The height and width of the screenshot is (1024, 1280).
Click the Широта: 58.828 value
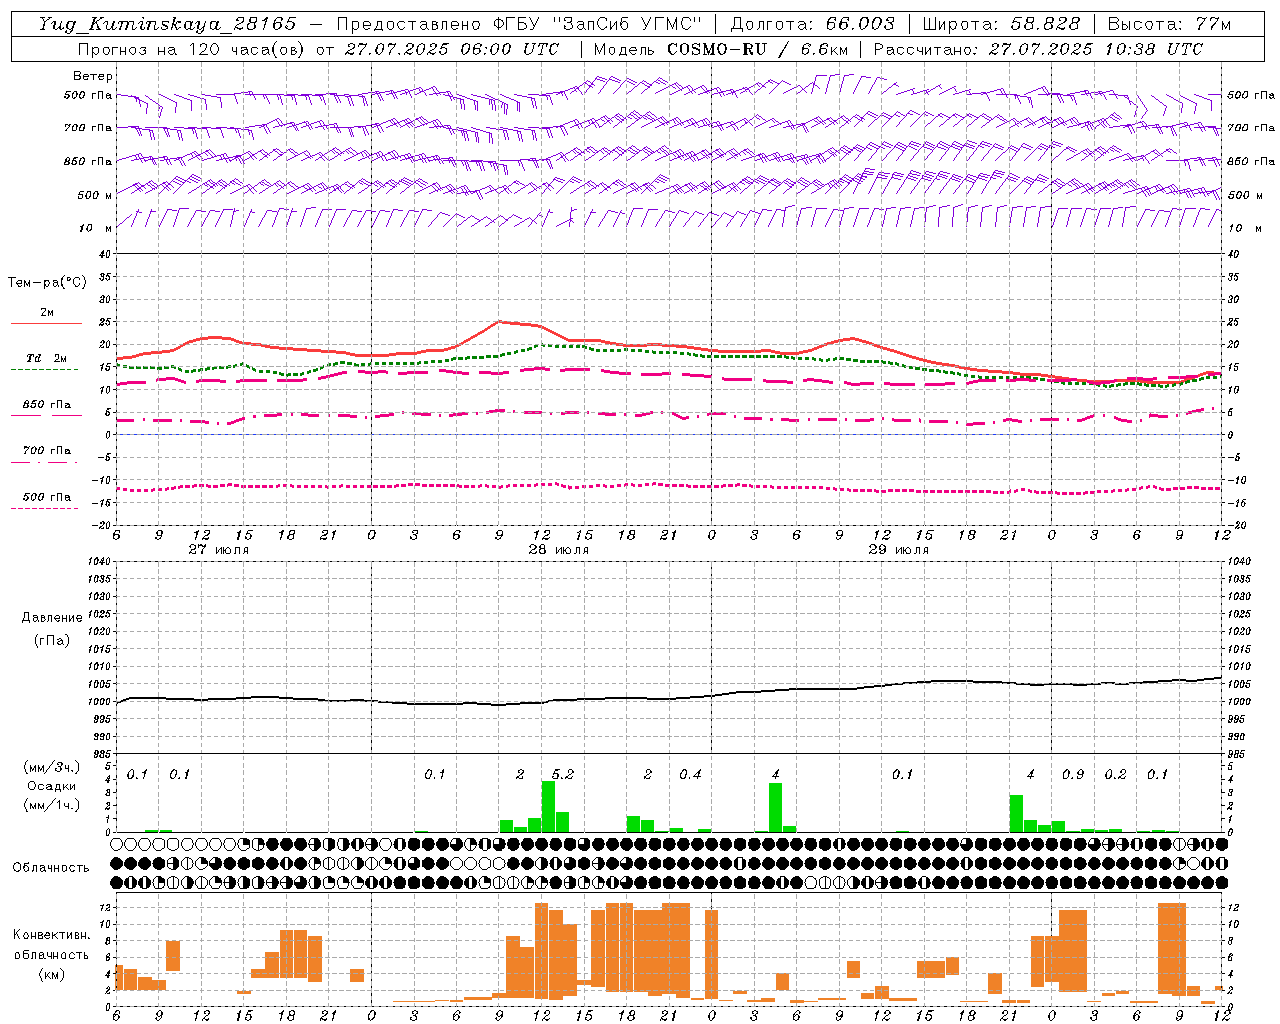tap(1001, 24)
